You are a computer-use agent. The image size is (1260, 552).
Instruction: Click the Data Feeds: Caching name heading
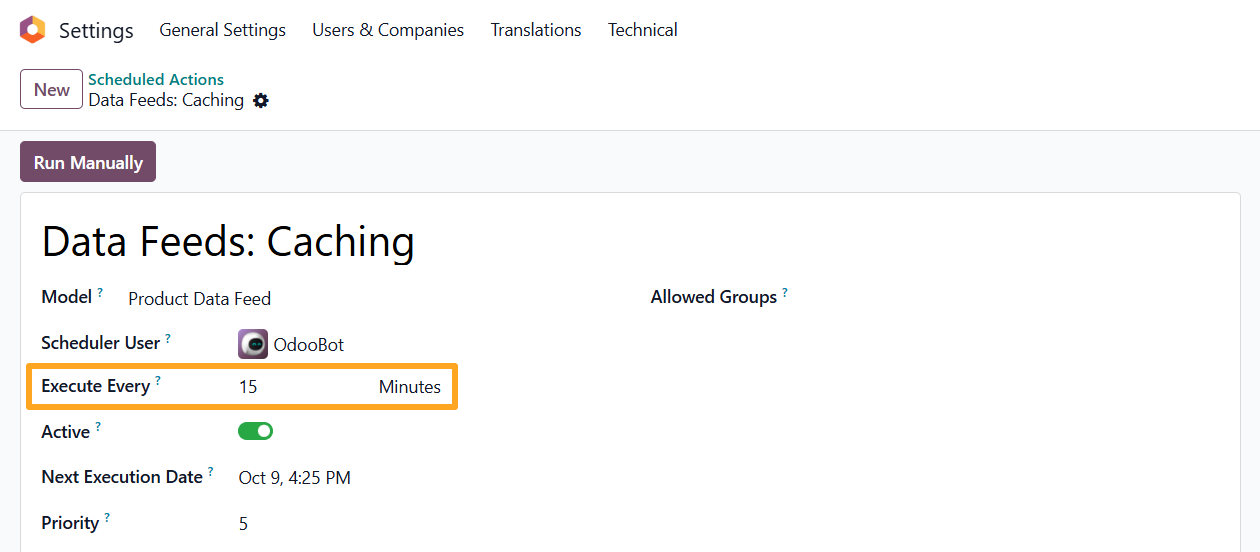228,242
